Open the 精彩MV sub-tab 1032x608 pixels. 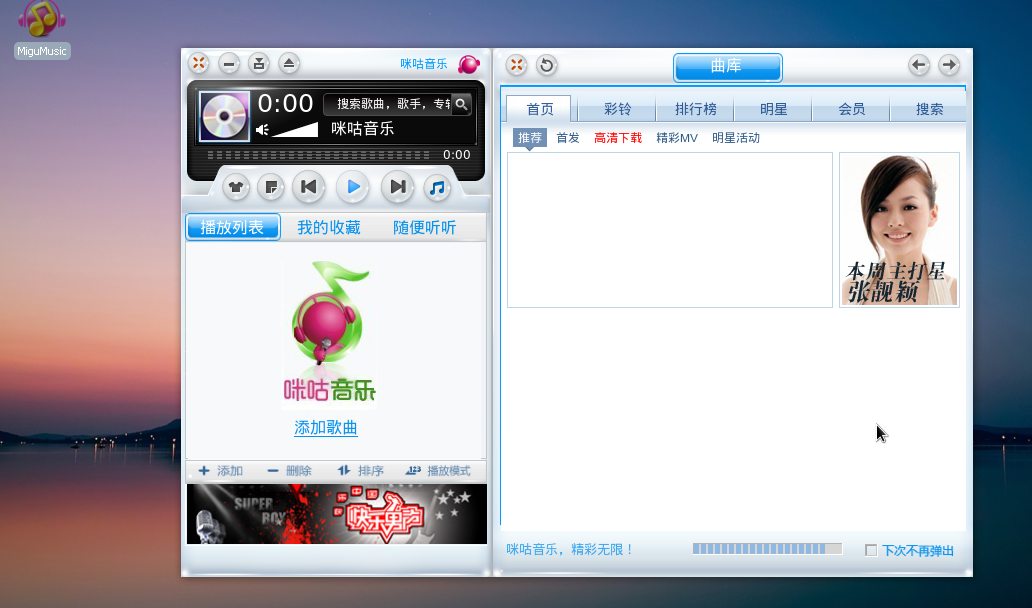(x=677, y=138)
